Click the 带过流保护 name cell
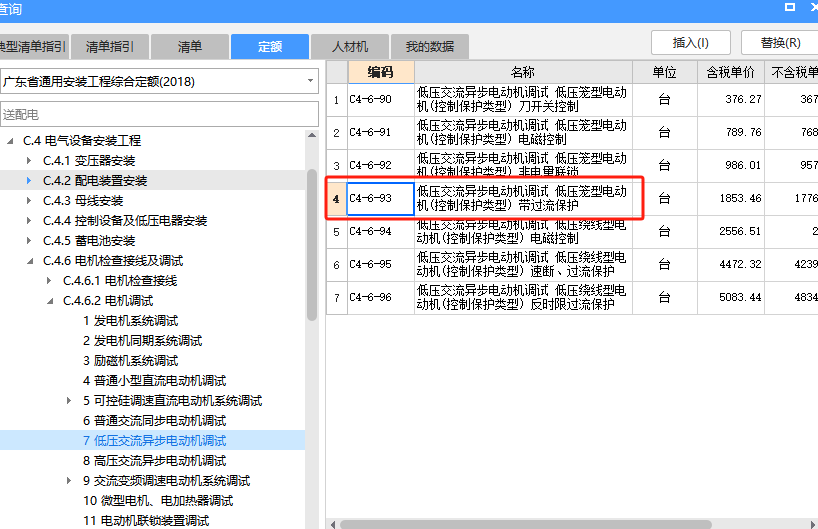Viewport: 818px width, 529px height. pyautogui.click(x=523, y=198)
